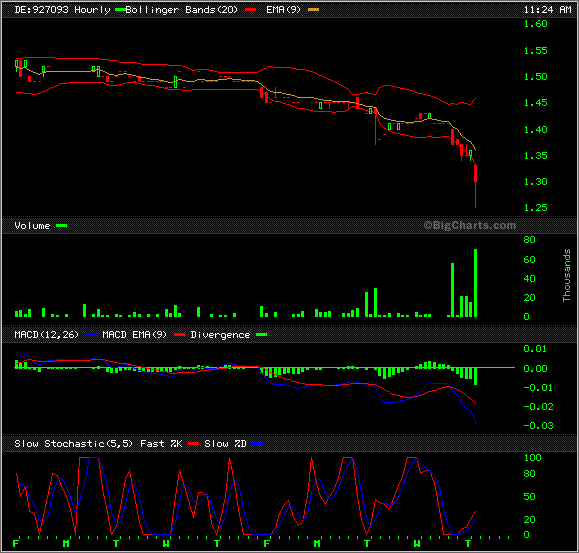The image size is (579, 553).
Task: Click the Bollinger Bands(20) legend text
Action: point(181,10)
